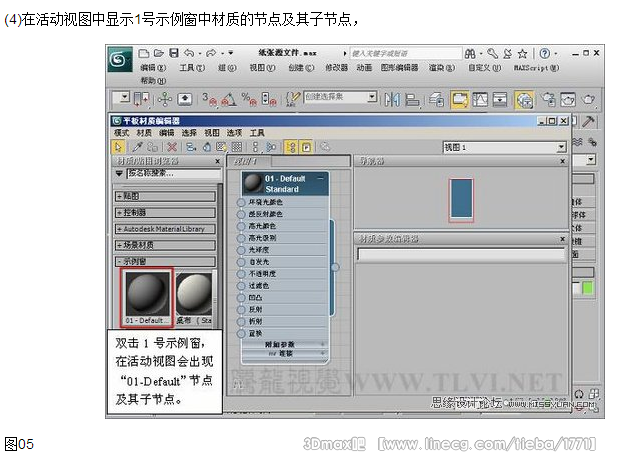
Task: Click the mirror tool icon in main toolbar
Action: (x=390, y=98)
